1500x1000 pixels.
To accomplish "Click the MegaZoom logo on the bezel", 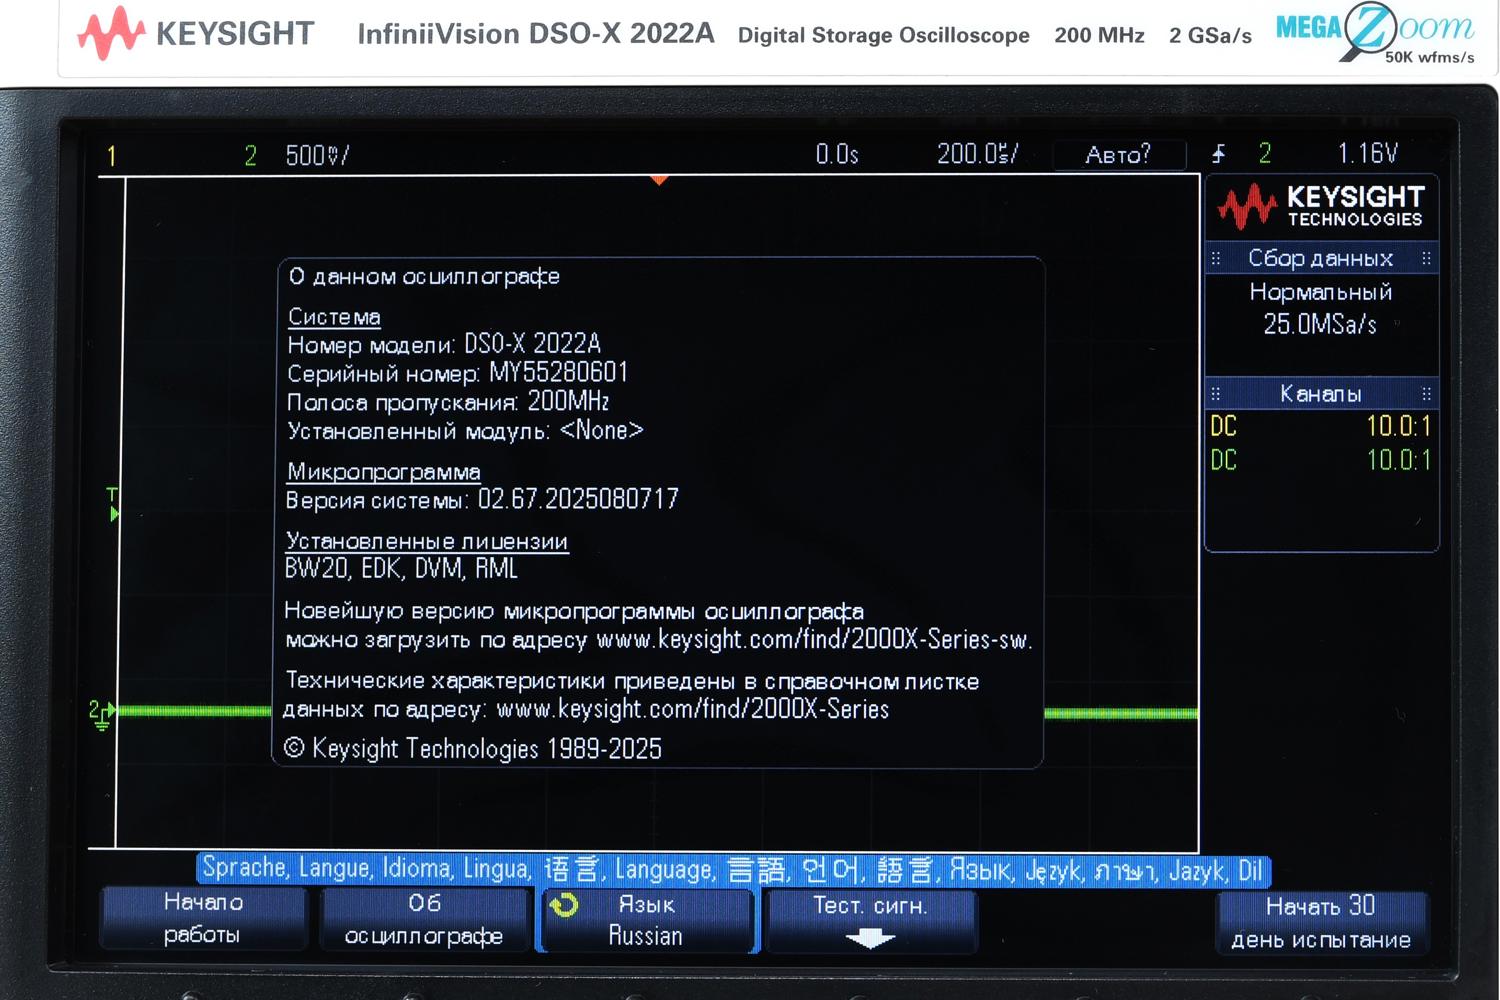I will 1377,33.
